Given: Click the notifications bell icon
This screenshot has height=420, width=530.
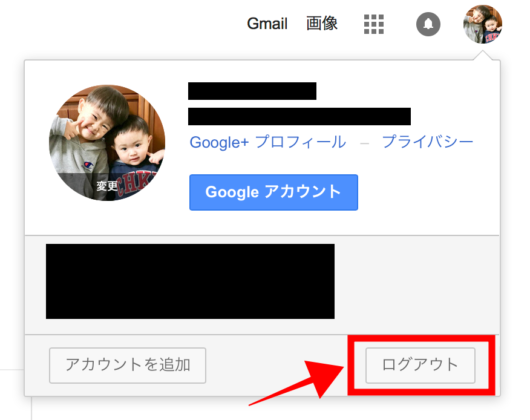Looking at the screenshot, I should pos(428,24).
